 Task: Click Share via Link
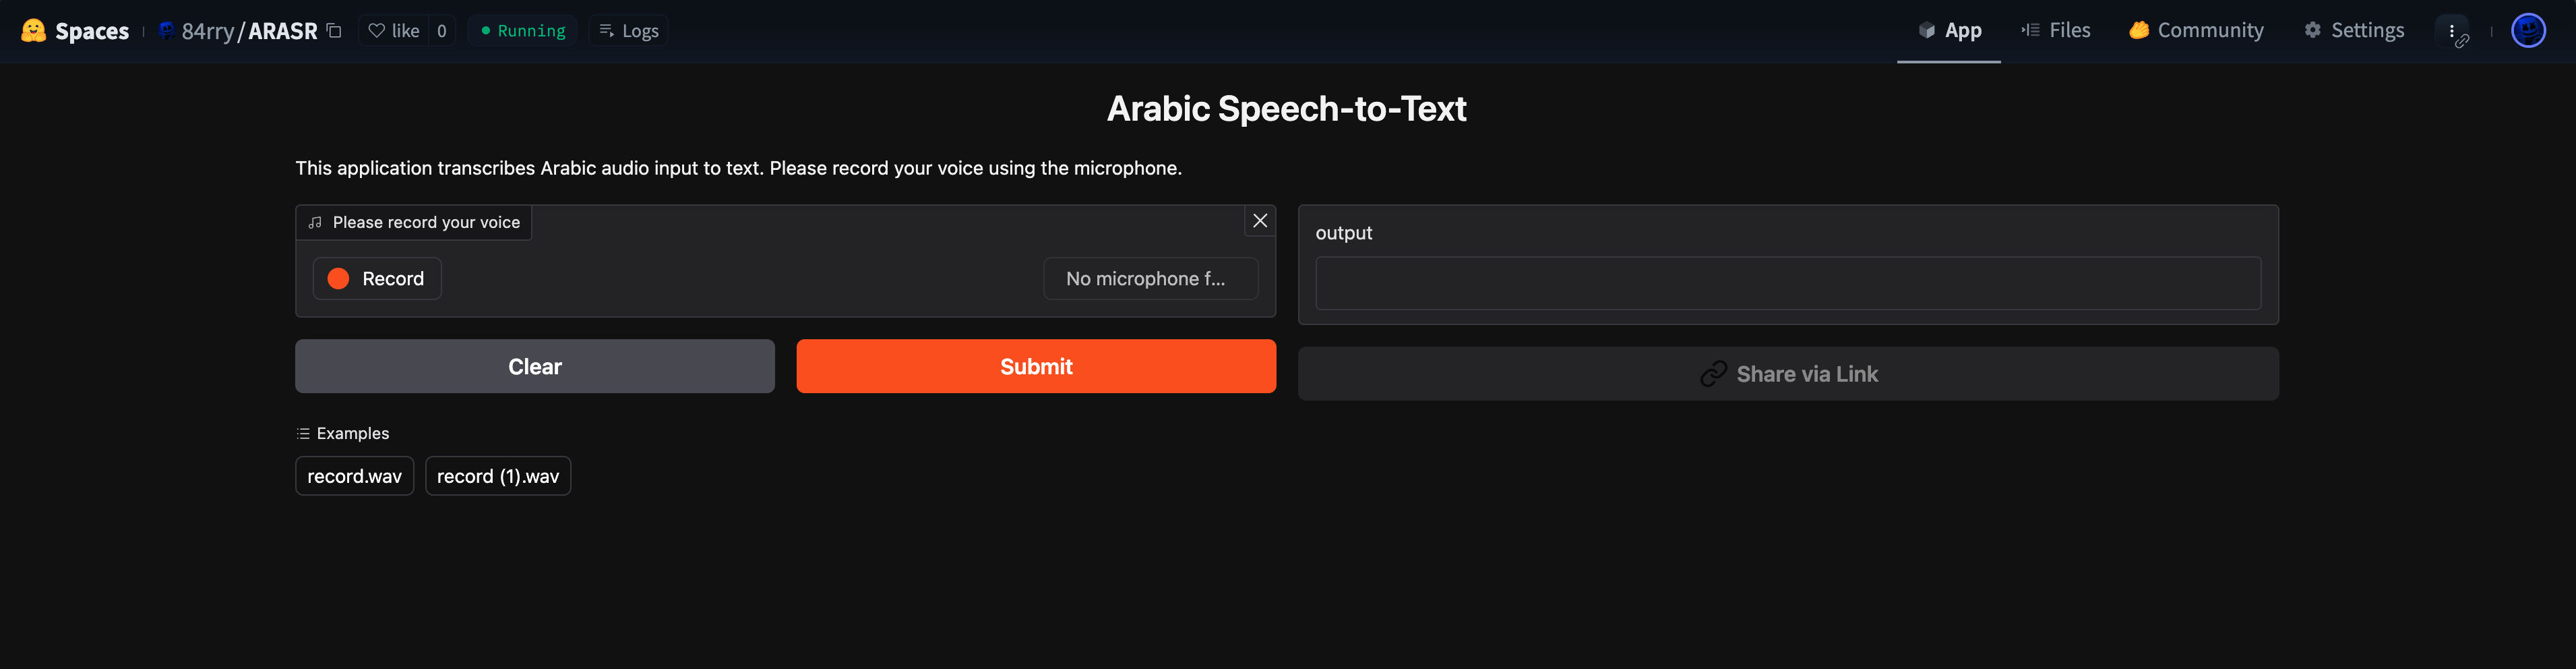tap(1787, 374)
